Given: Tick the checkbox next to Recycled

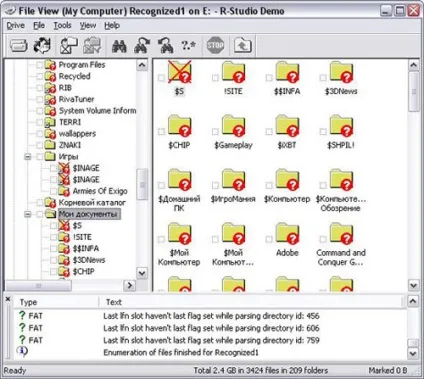Looking at the screenshot, I should (40, 76).
